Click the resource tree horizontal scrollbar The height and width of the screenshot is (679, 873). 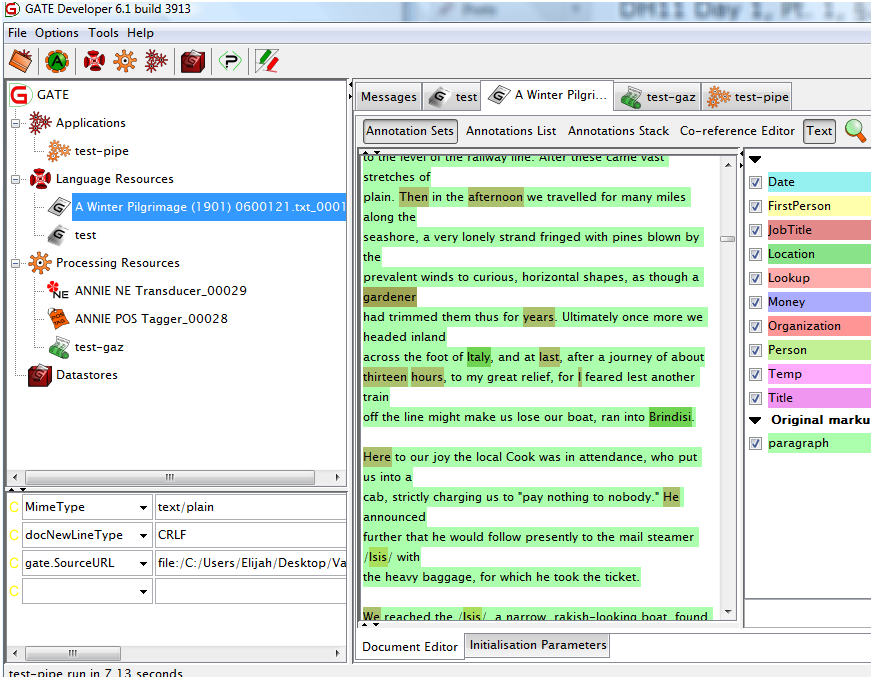click(x=170, y=478)
